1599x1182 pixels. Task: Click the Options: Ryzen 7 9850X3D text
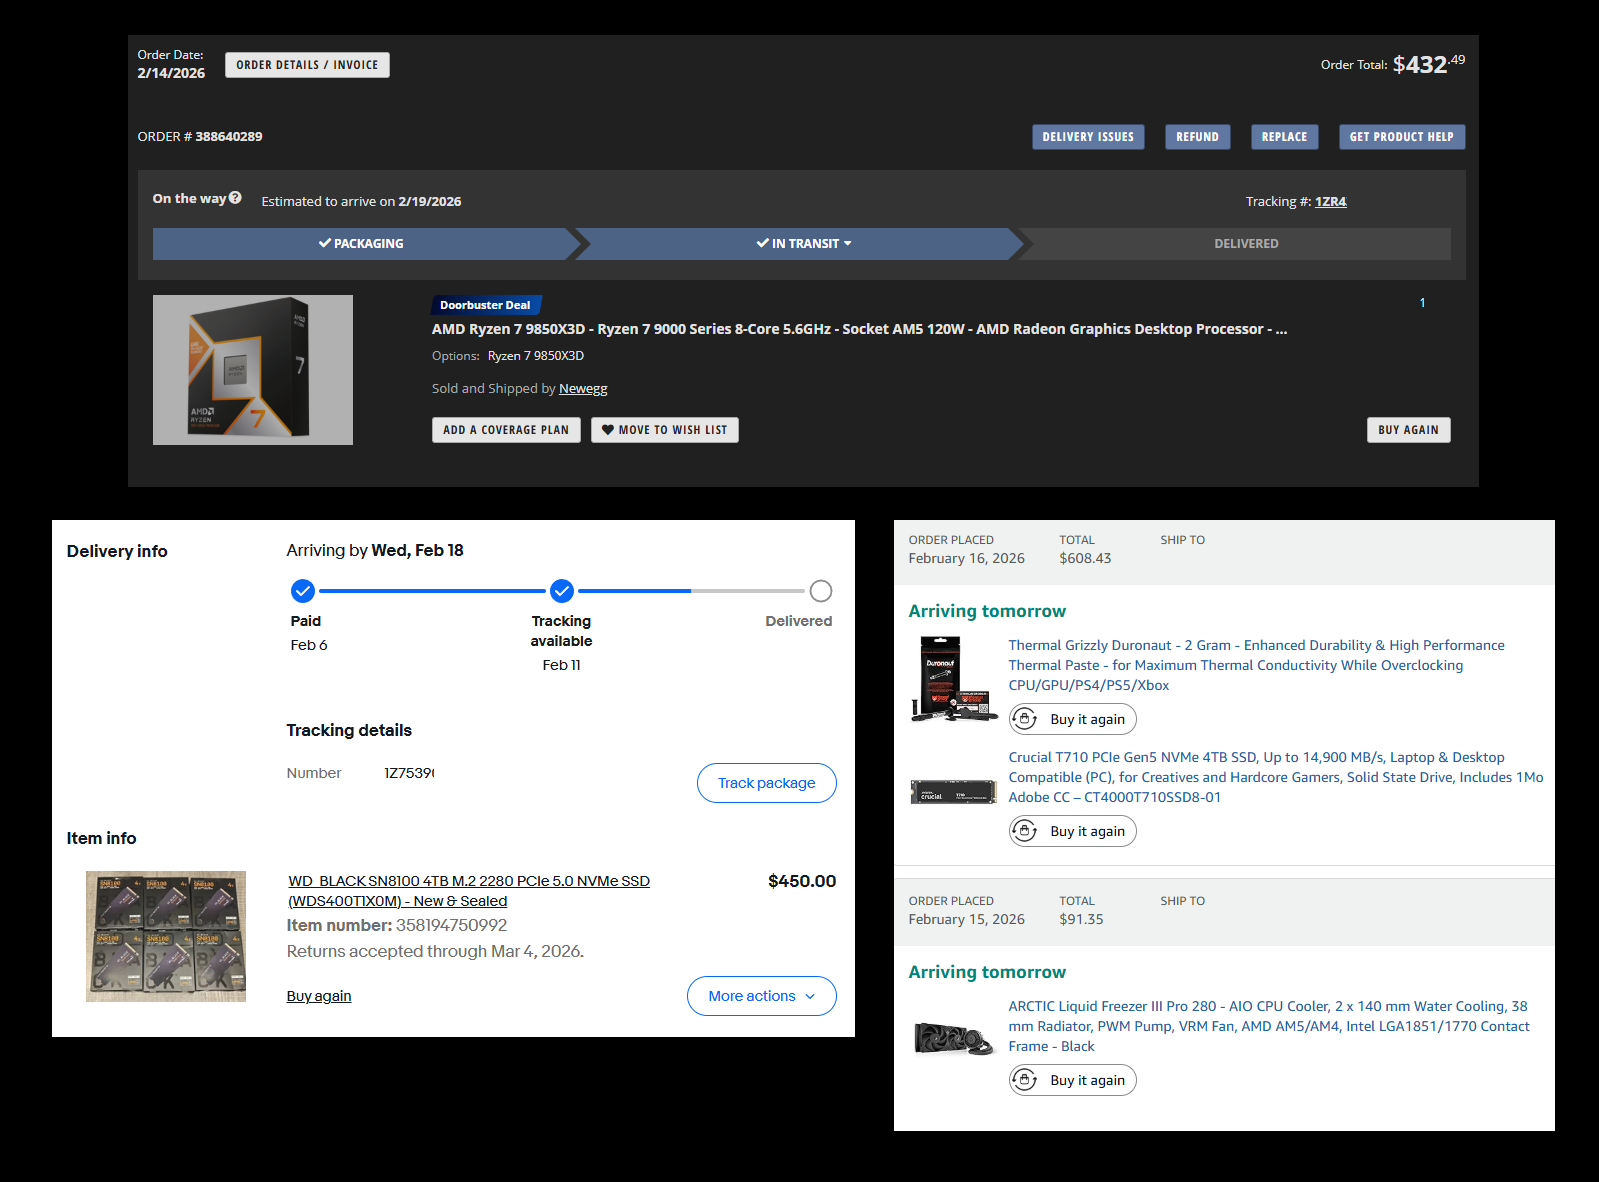pyautogui.click(x=508, y=356)
